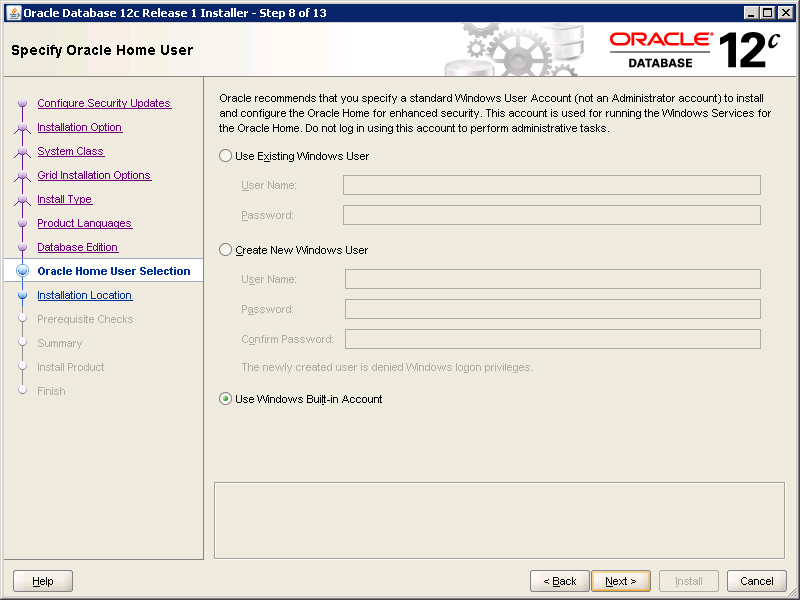Screen dimensions: 800x600
Task: Click existing user Password field
Action: (552, 215)
